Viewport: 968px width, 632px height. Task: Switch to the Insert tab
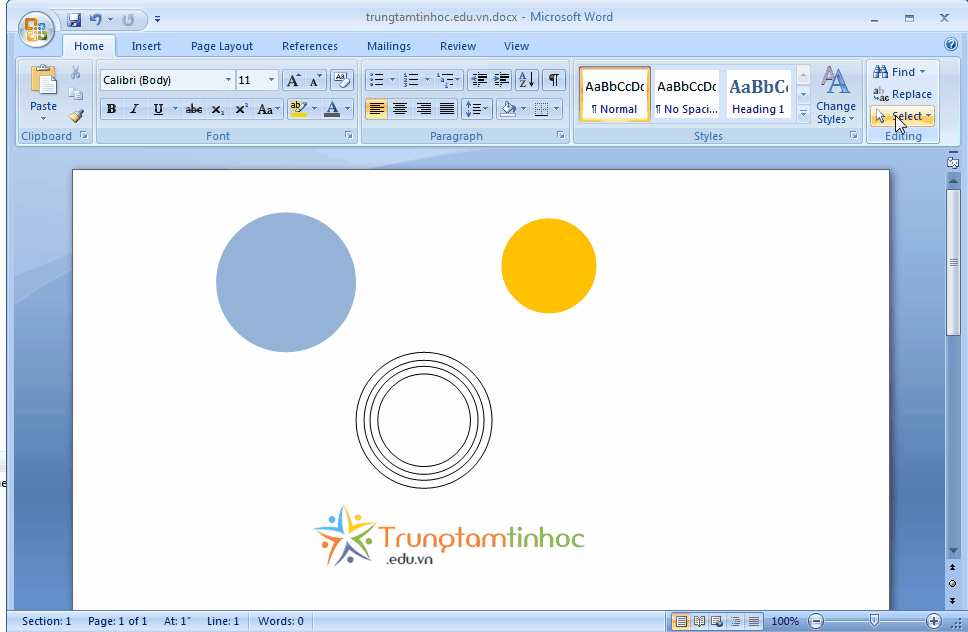146,46
